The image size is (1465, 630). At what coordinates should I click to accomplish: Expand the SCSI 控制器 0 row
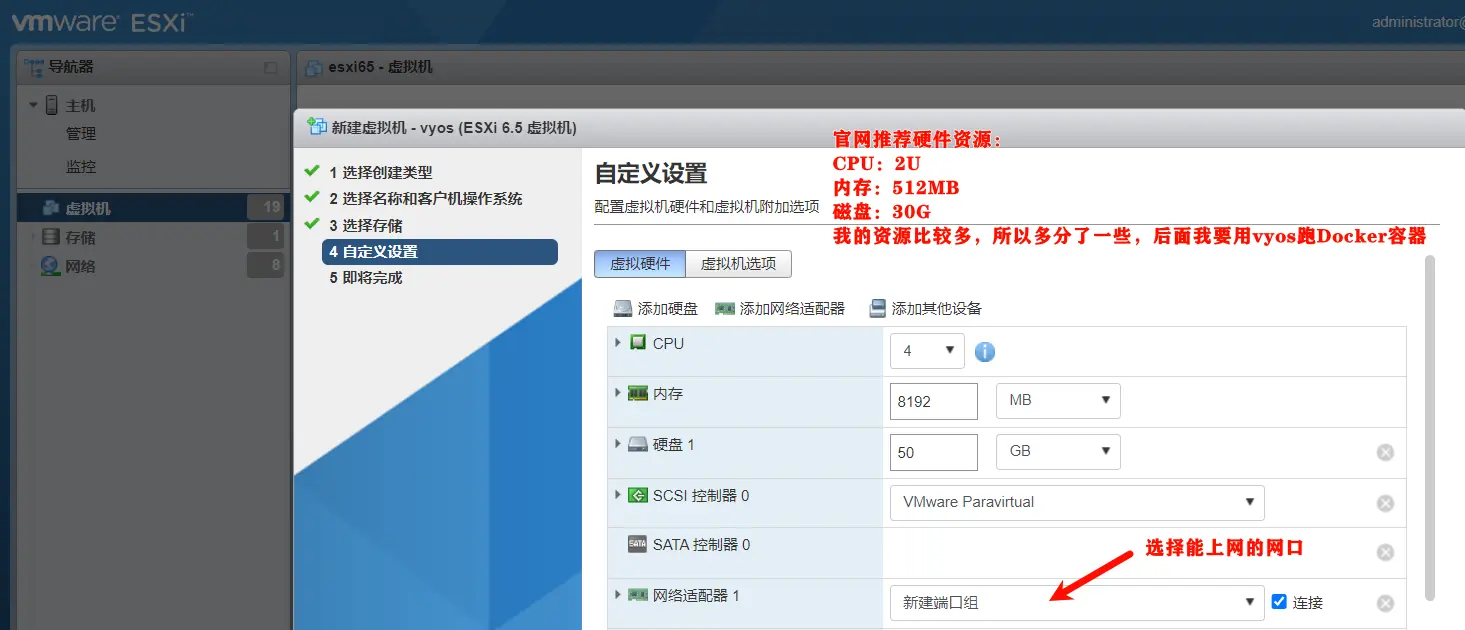618,495
